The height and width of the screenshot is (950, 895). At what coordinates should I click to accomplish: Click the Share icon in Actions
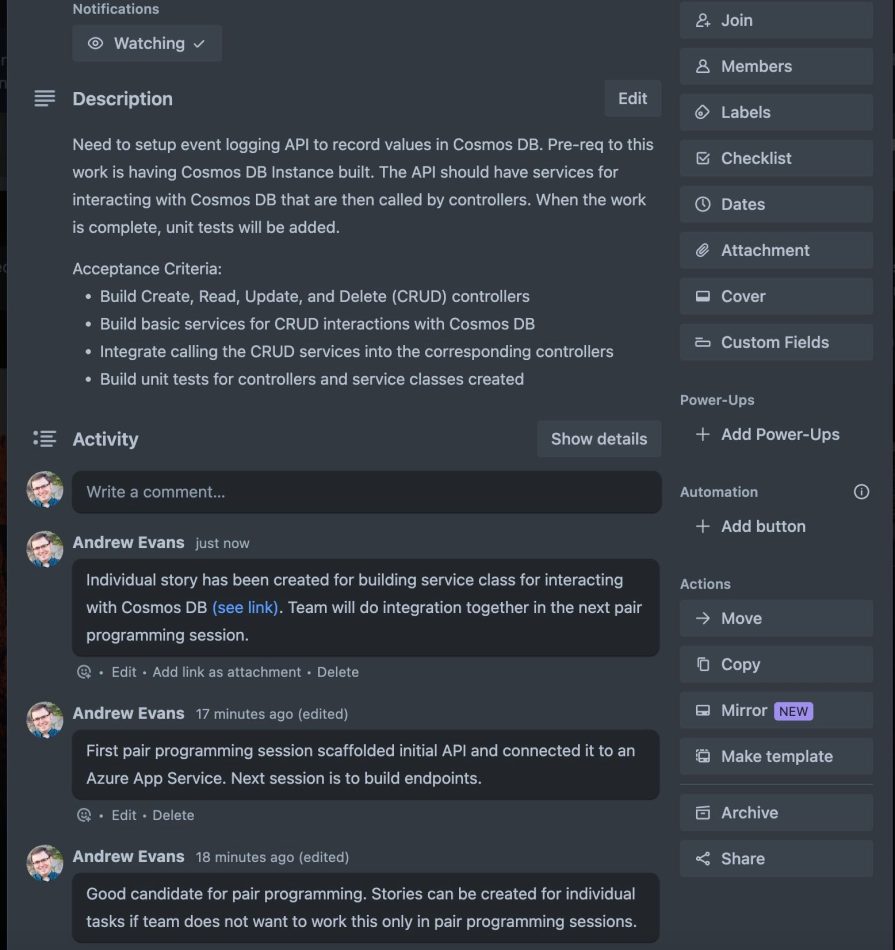point(703,859)
